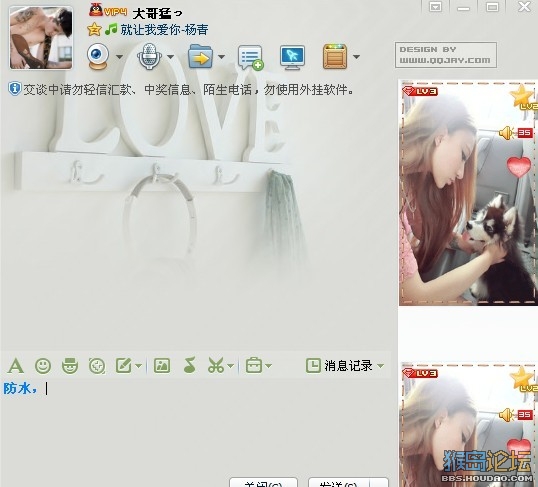This screenshot has width=538, height=487.
Task: Send a picture with the image icon
Action: click(x=162, y=366)
